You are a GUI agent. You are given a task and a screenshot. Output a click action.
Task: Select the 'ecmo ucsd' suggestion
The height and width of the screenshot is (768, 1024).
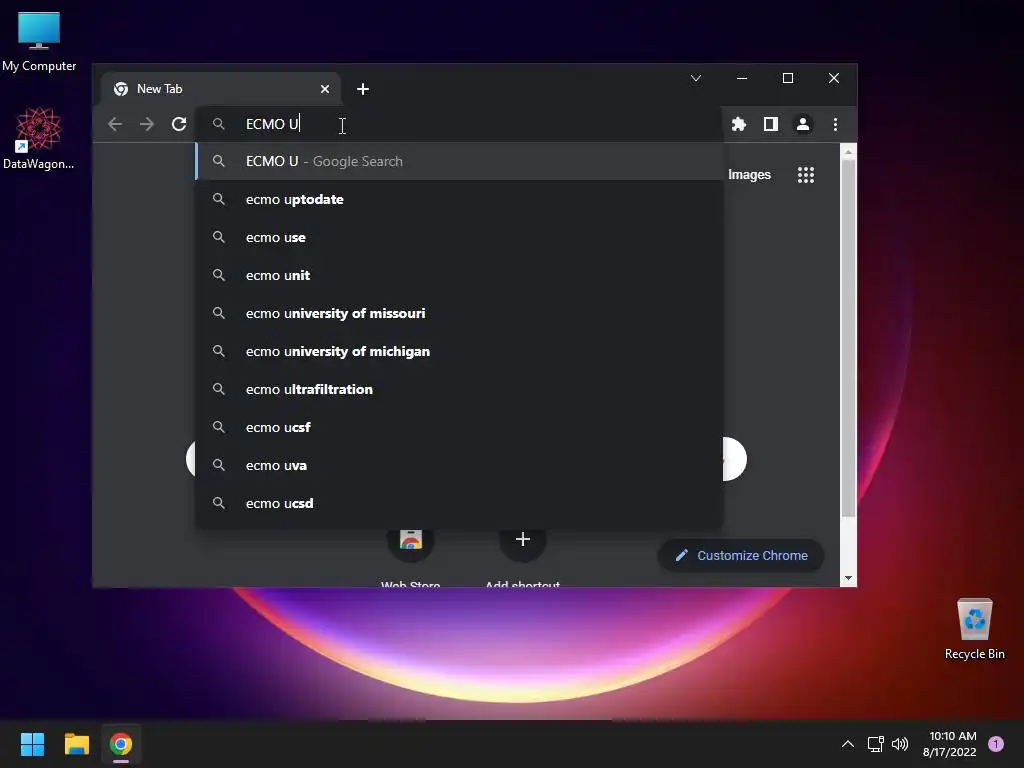click(460, 503)
